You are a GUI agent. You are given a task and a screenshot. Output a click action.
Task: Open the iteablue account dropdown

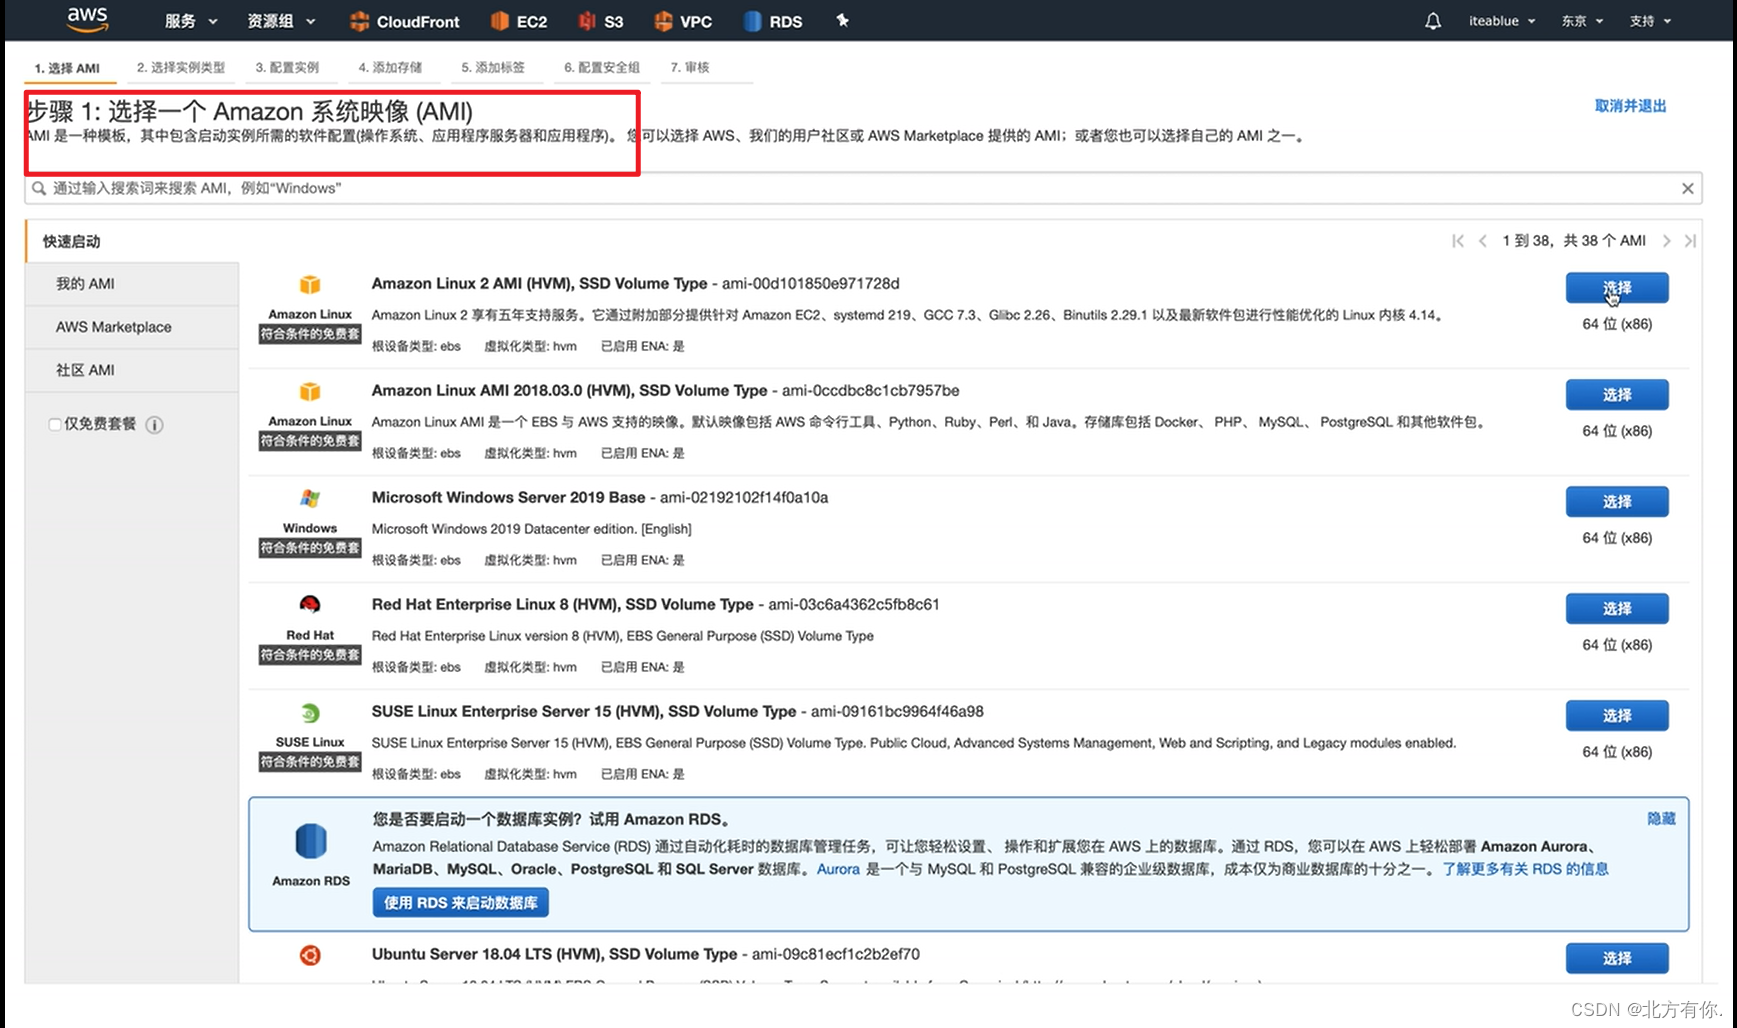tap(1501, 21)
